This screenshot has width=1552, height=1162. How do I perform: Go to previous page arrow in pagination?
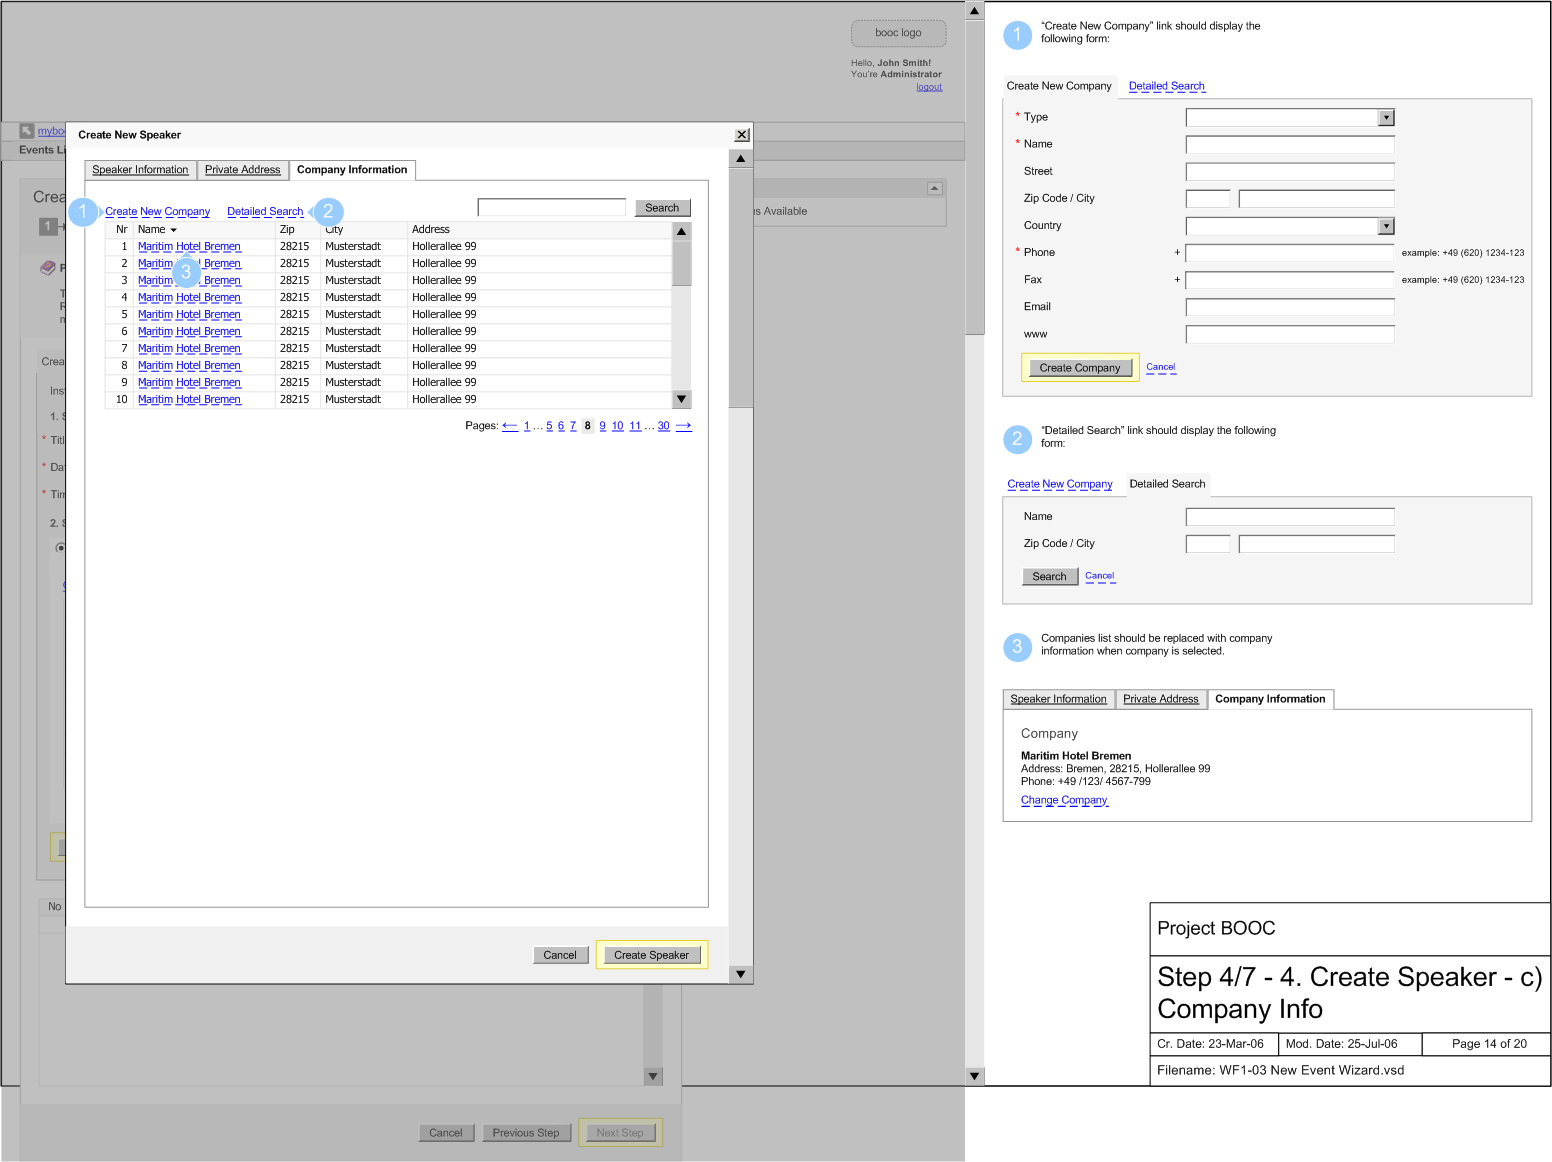pos(510,426)
